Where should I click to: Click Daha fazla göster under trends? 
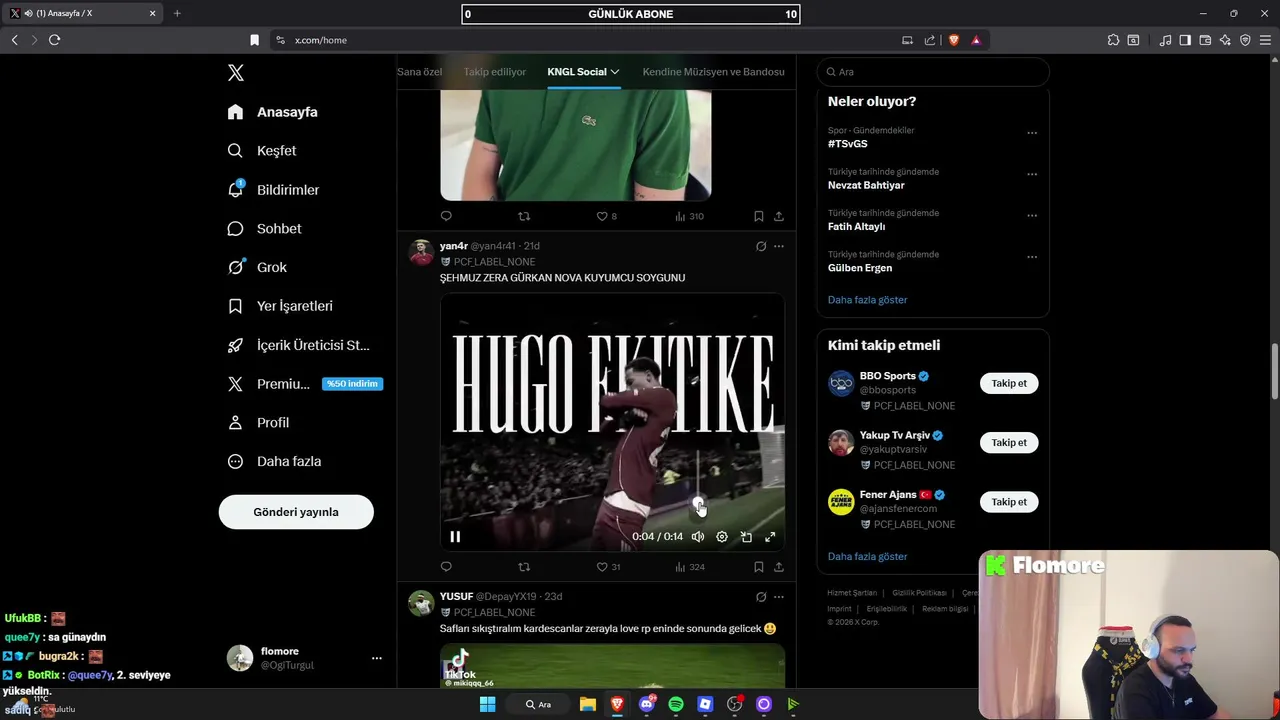pyautogui.click(x=867, y=300)
